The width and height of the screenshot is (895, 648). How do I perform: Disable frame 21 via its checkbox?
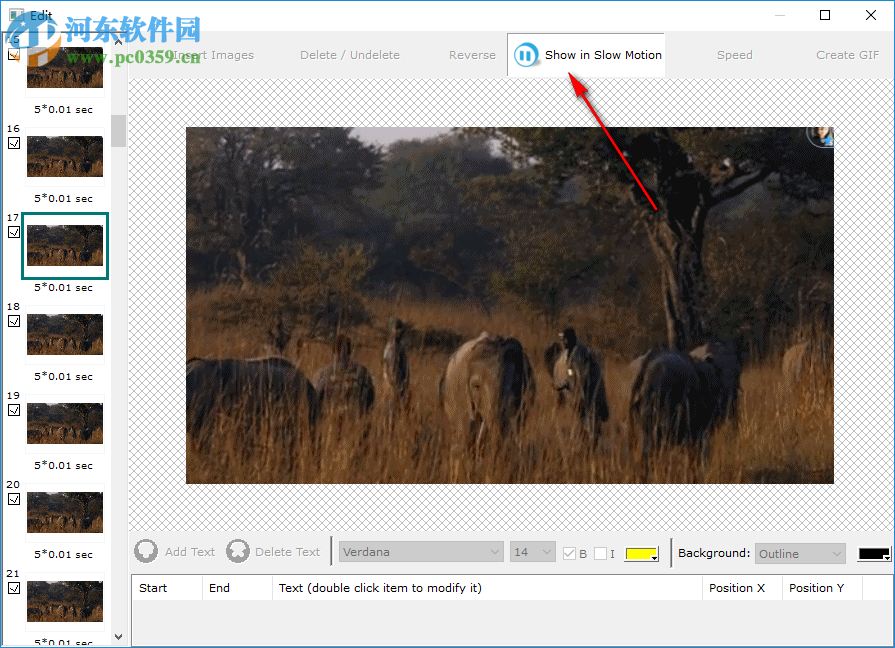pos(13,588)
